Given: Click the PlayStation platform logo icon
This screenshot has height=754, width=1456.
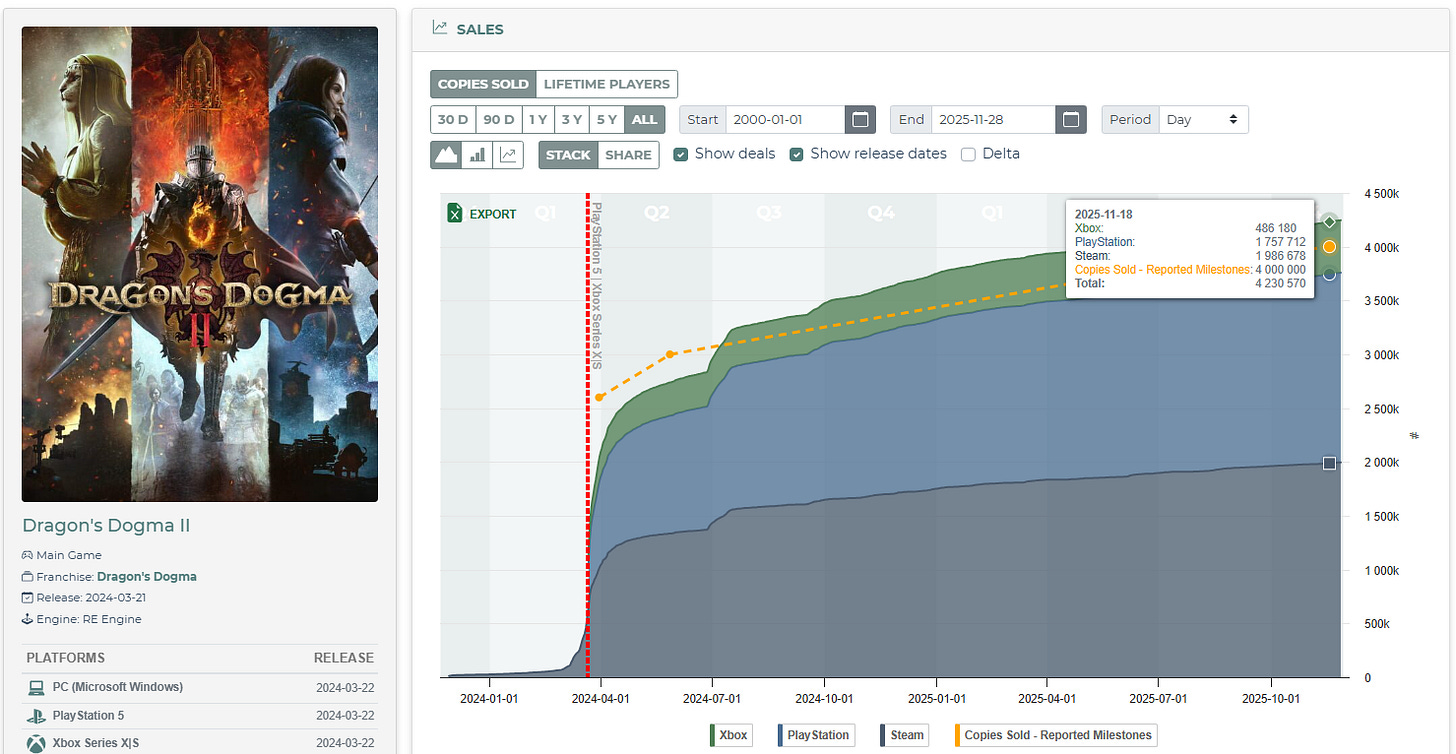Looking at the screenshot, I should pyautogui.click(x=36, y=716).
